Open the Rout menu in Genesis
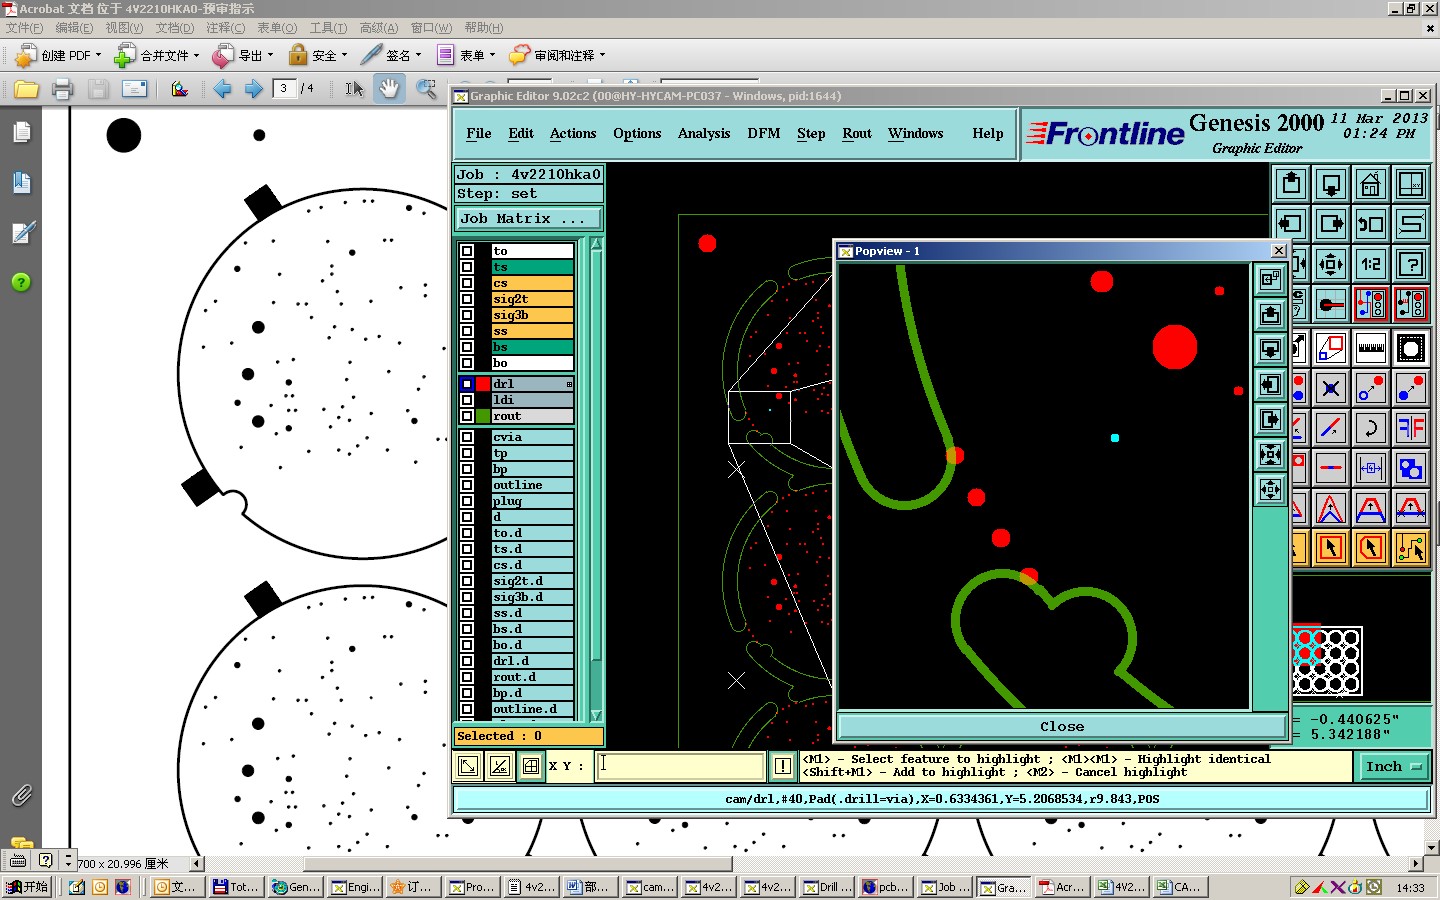The width and height of the screenshot is (1440, 900). coord(857,133)
